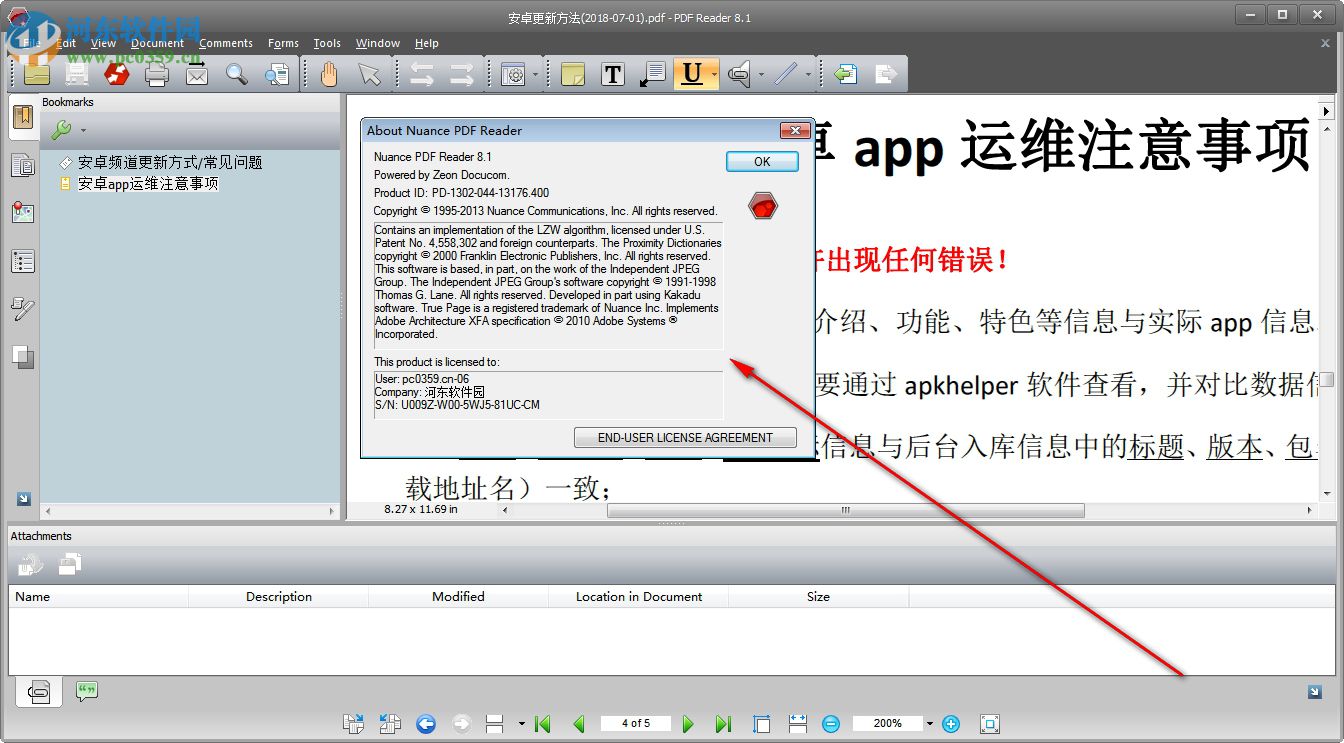1344x743 pixels.
Task: Open the Pages thumbnails sidebar panel
Action: [22, 165]
